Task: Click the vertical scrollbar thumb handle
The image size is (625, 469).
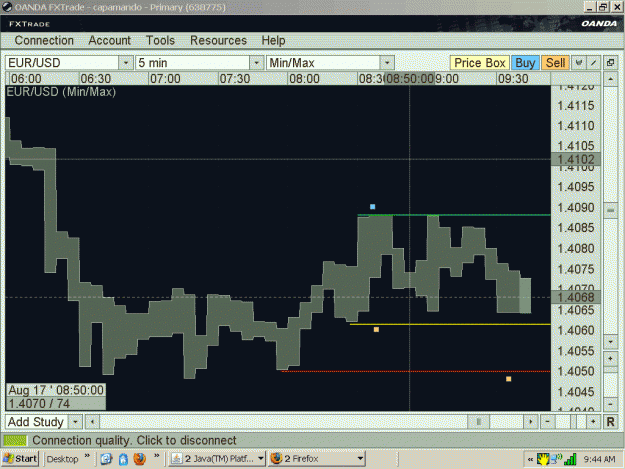Action: (x=610, y=210)
